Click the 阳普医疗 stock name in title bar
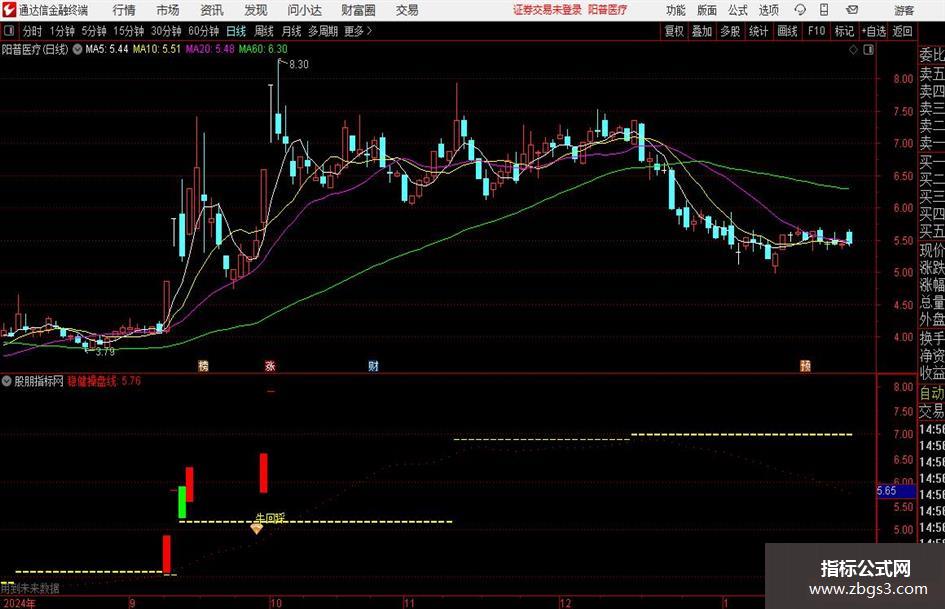Viewport: 945px width, 609px height. [x=608, y=10]
